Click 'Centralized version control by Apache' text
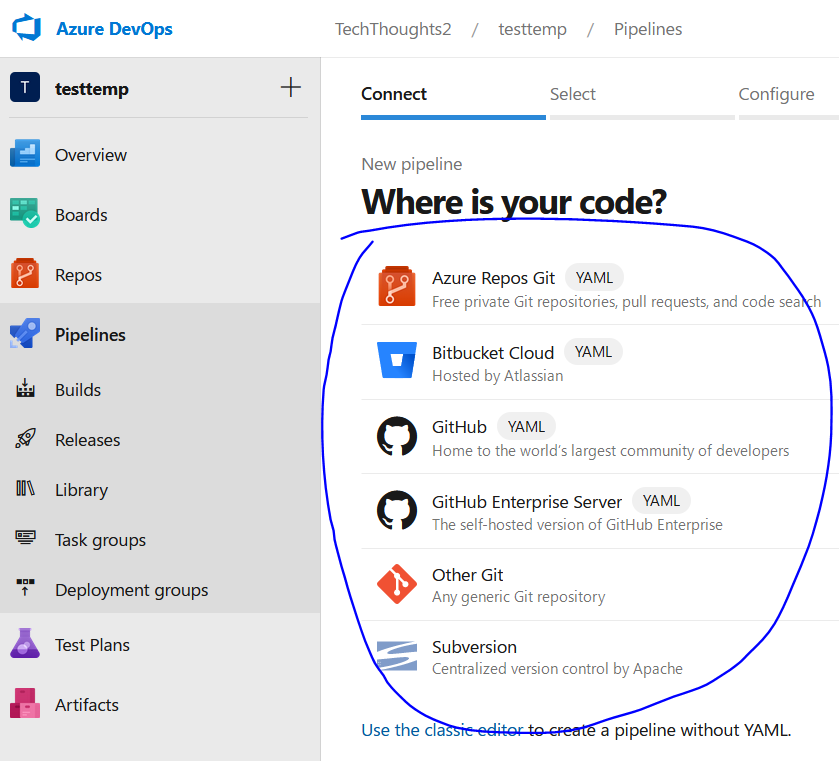839x761 pixels. [557, 669]
